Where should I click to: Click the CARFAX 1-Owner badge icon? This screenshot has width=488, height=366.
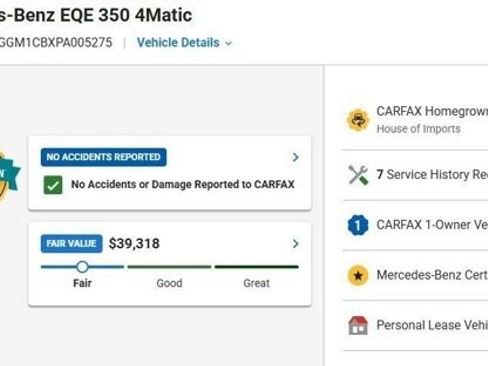(358, 225)
